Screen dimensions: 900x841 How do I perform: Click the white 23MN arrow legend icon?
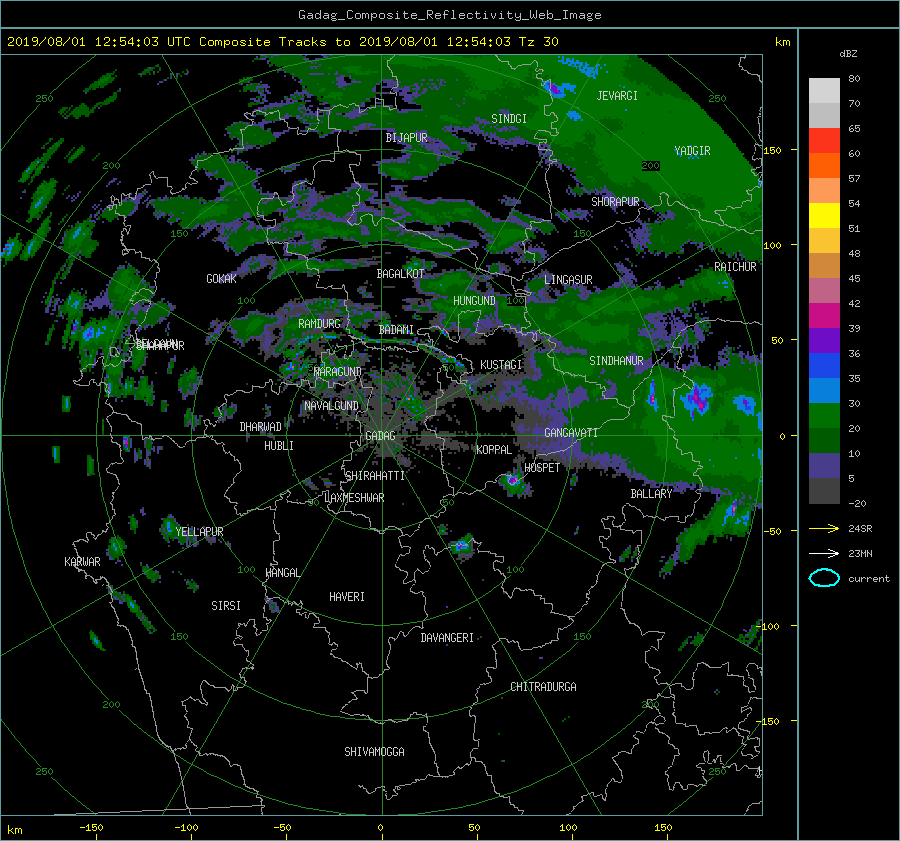[824, 553]
